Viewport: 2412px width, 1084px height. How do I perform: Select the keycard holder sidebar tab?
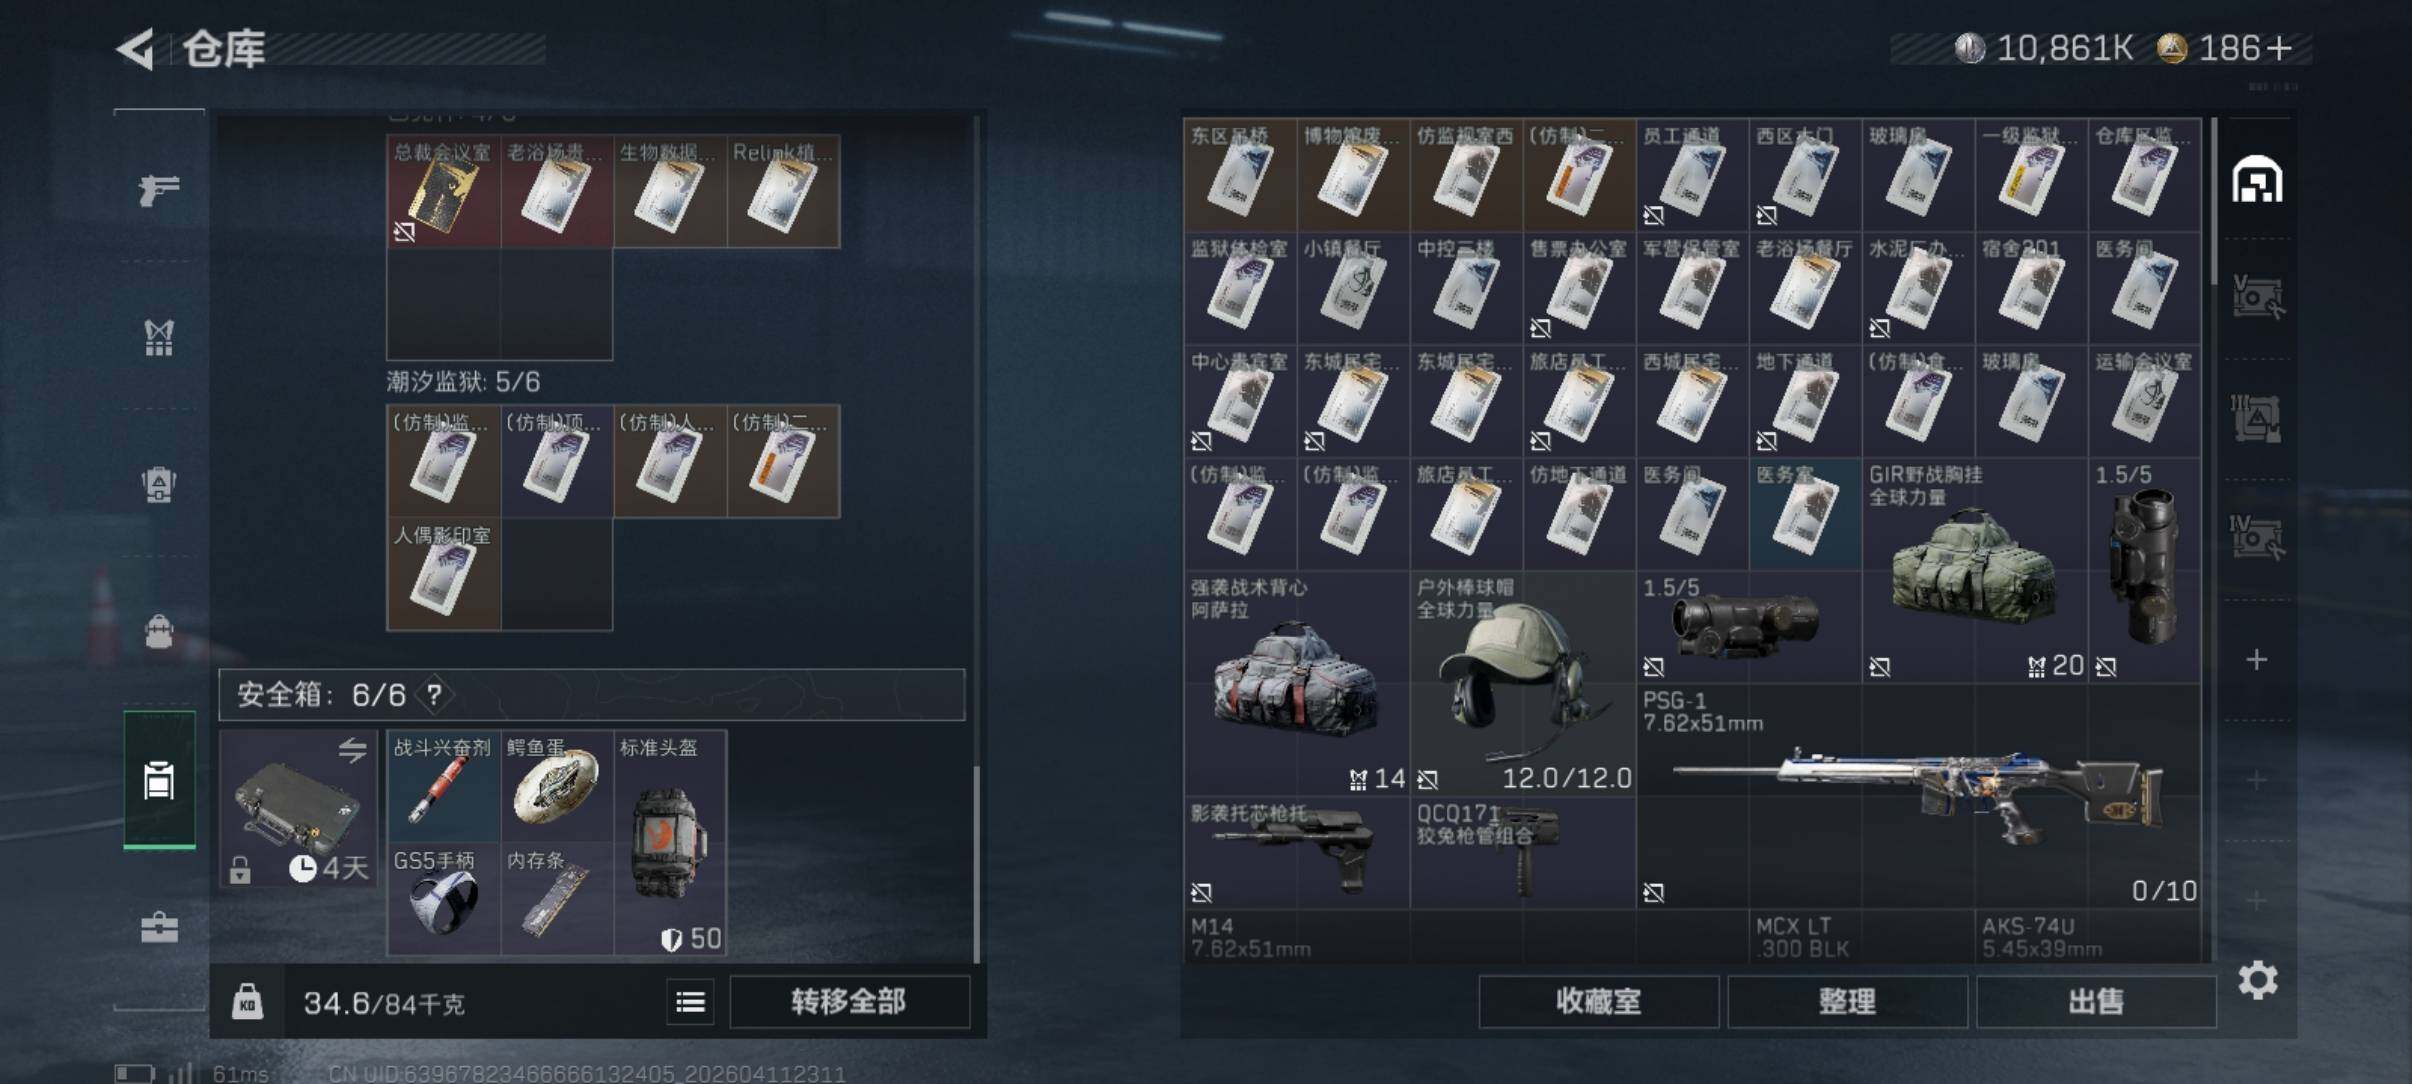pos(159,780)
